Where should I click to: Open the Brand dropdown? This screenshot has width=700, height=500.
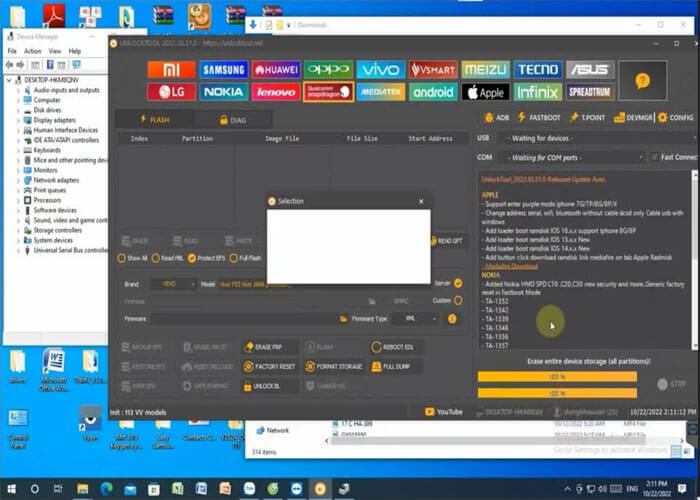click(174, 284)
